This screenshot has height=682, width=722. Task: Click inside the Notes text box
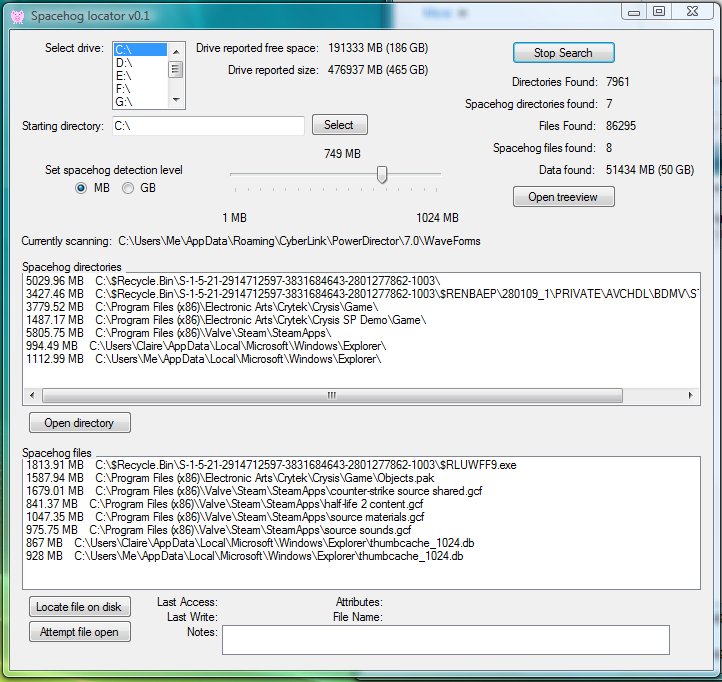(444, 640)
